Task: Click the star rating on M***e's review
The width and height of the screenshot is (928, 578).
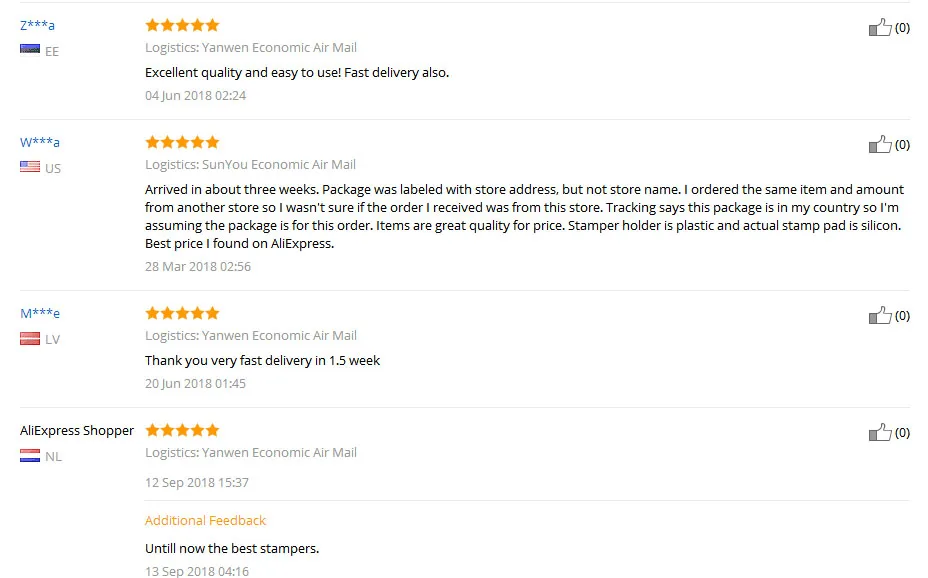Action: (x=182, y=313)
